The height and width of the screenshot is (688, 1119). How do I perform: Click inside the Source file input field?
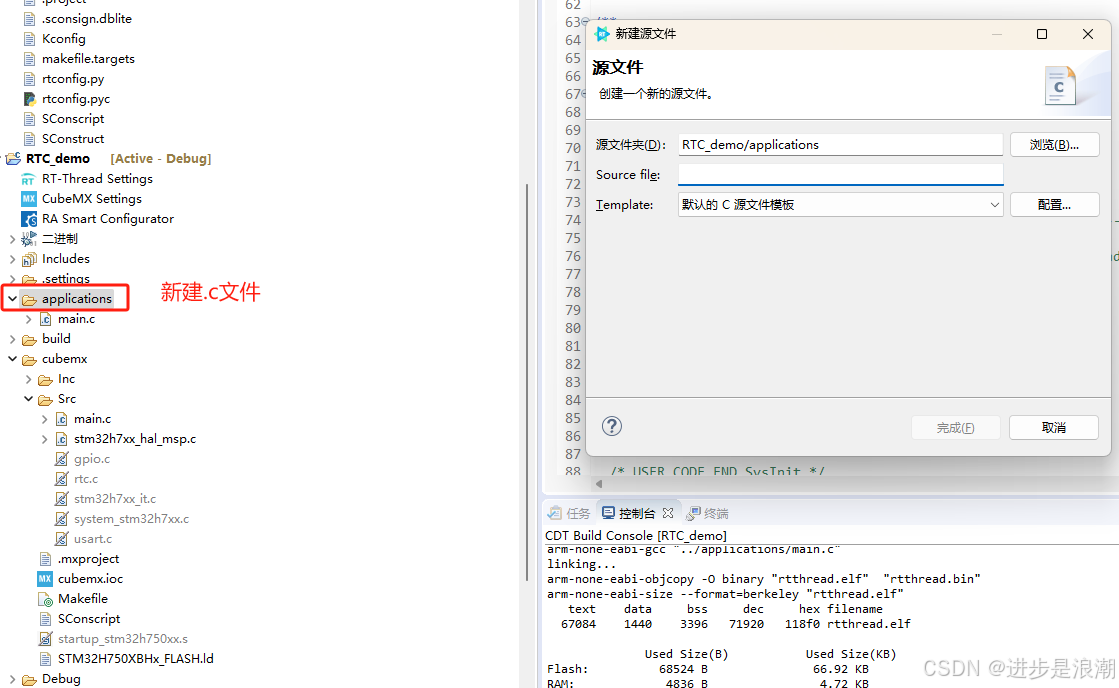click(840, 173)
